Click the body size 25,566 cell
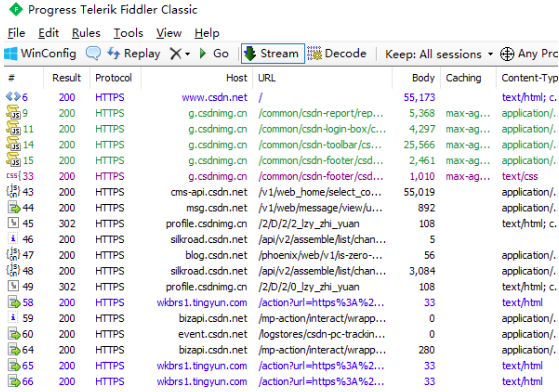Viewport: 559px width, 392px height. [x=419, y=145]
